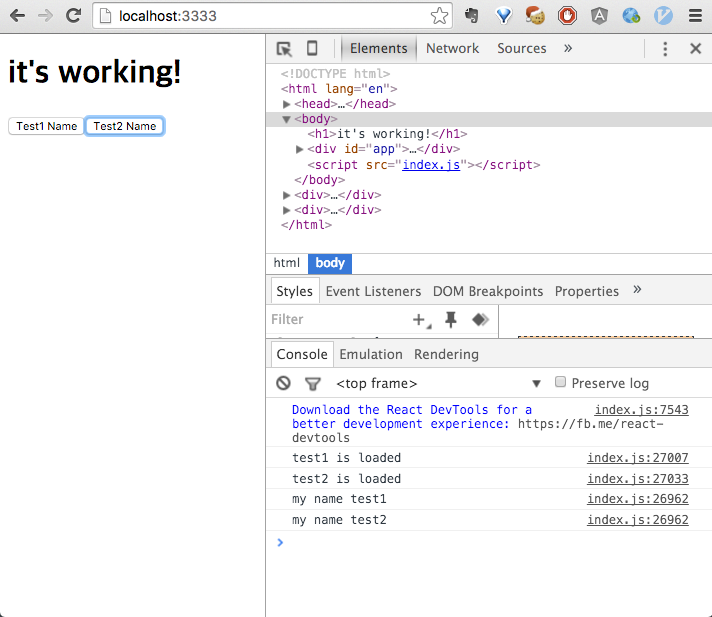712x617 pixels.
Task: Open source link index.js:7543
Action: (642, 410)
